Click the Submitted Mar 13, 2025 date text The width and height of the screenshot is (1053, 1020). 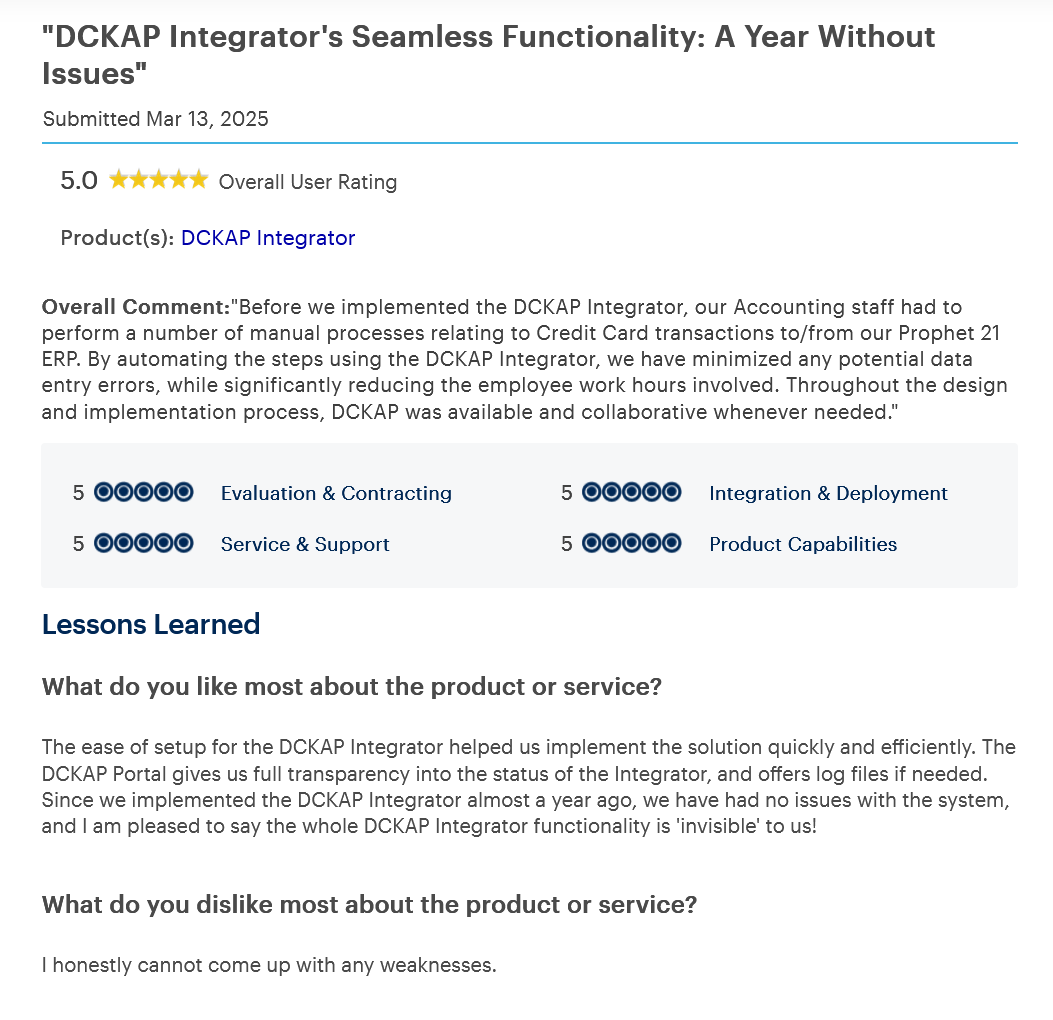tap(155, 118)
